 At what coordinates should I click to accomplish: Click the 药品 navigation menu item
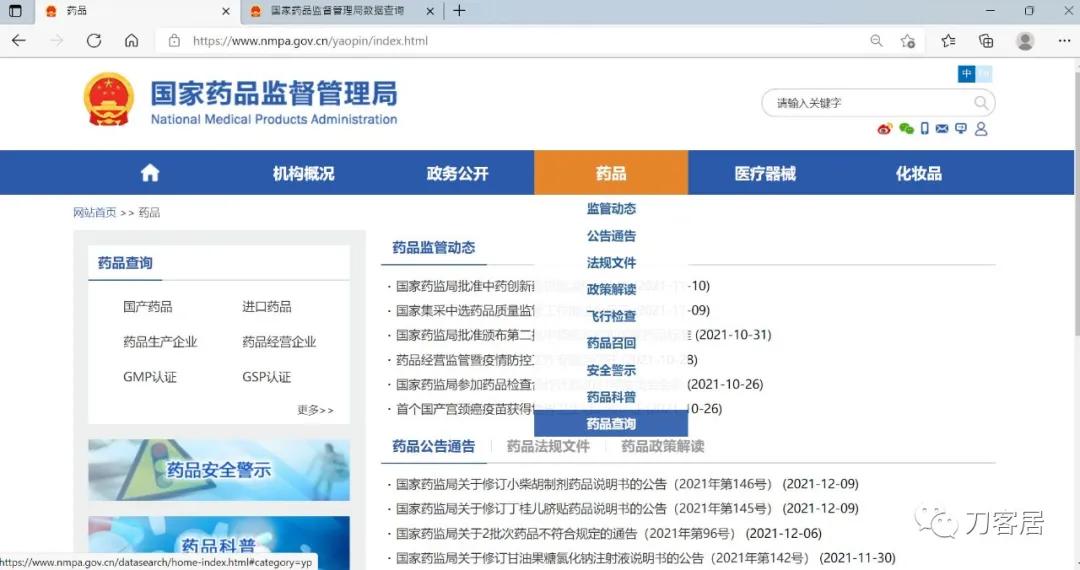[611, 173]
